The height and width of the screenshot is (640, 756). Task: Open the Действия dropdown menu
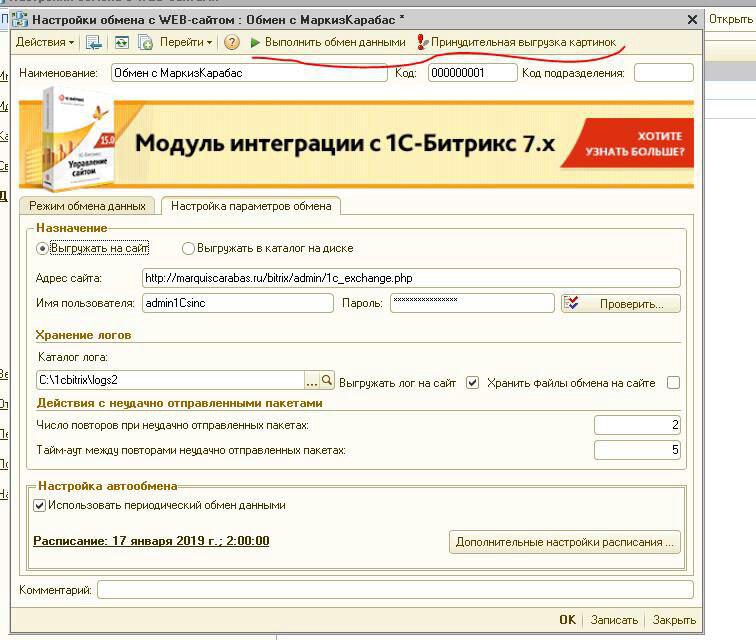coord(44,42)
